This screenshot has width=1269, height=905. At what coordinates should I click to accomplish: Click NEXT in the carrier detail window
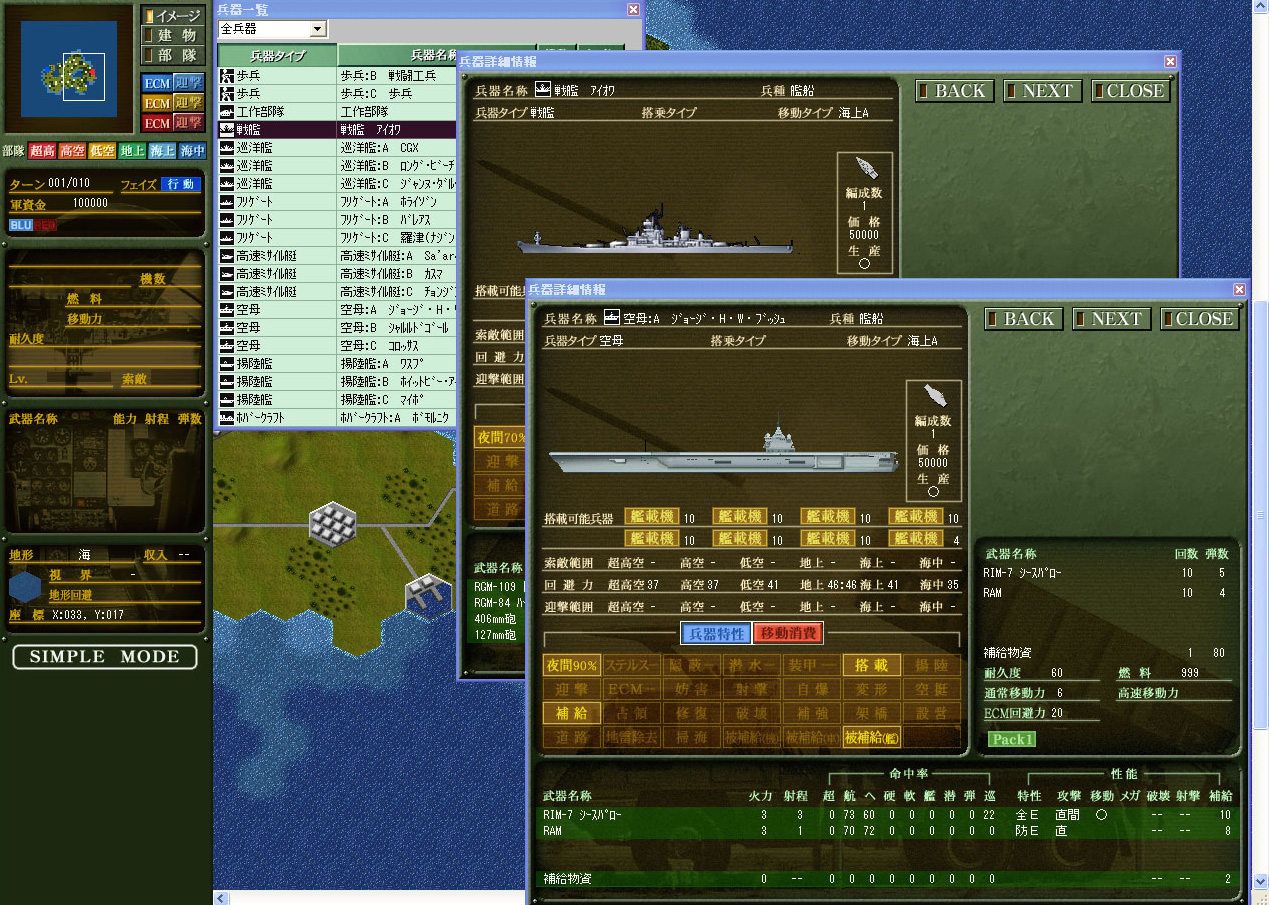[x=1108, y=319]
